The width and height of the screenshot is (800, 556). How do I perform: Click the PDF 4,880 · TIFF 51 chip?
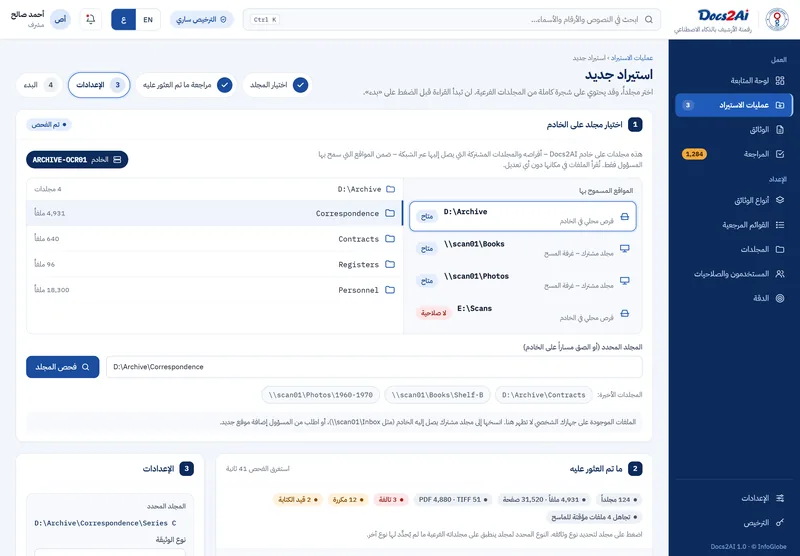click(453, 499)
